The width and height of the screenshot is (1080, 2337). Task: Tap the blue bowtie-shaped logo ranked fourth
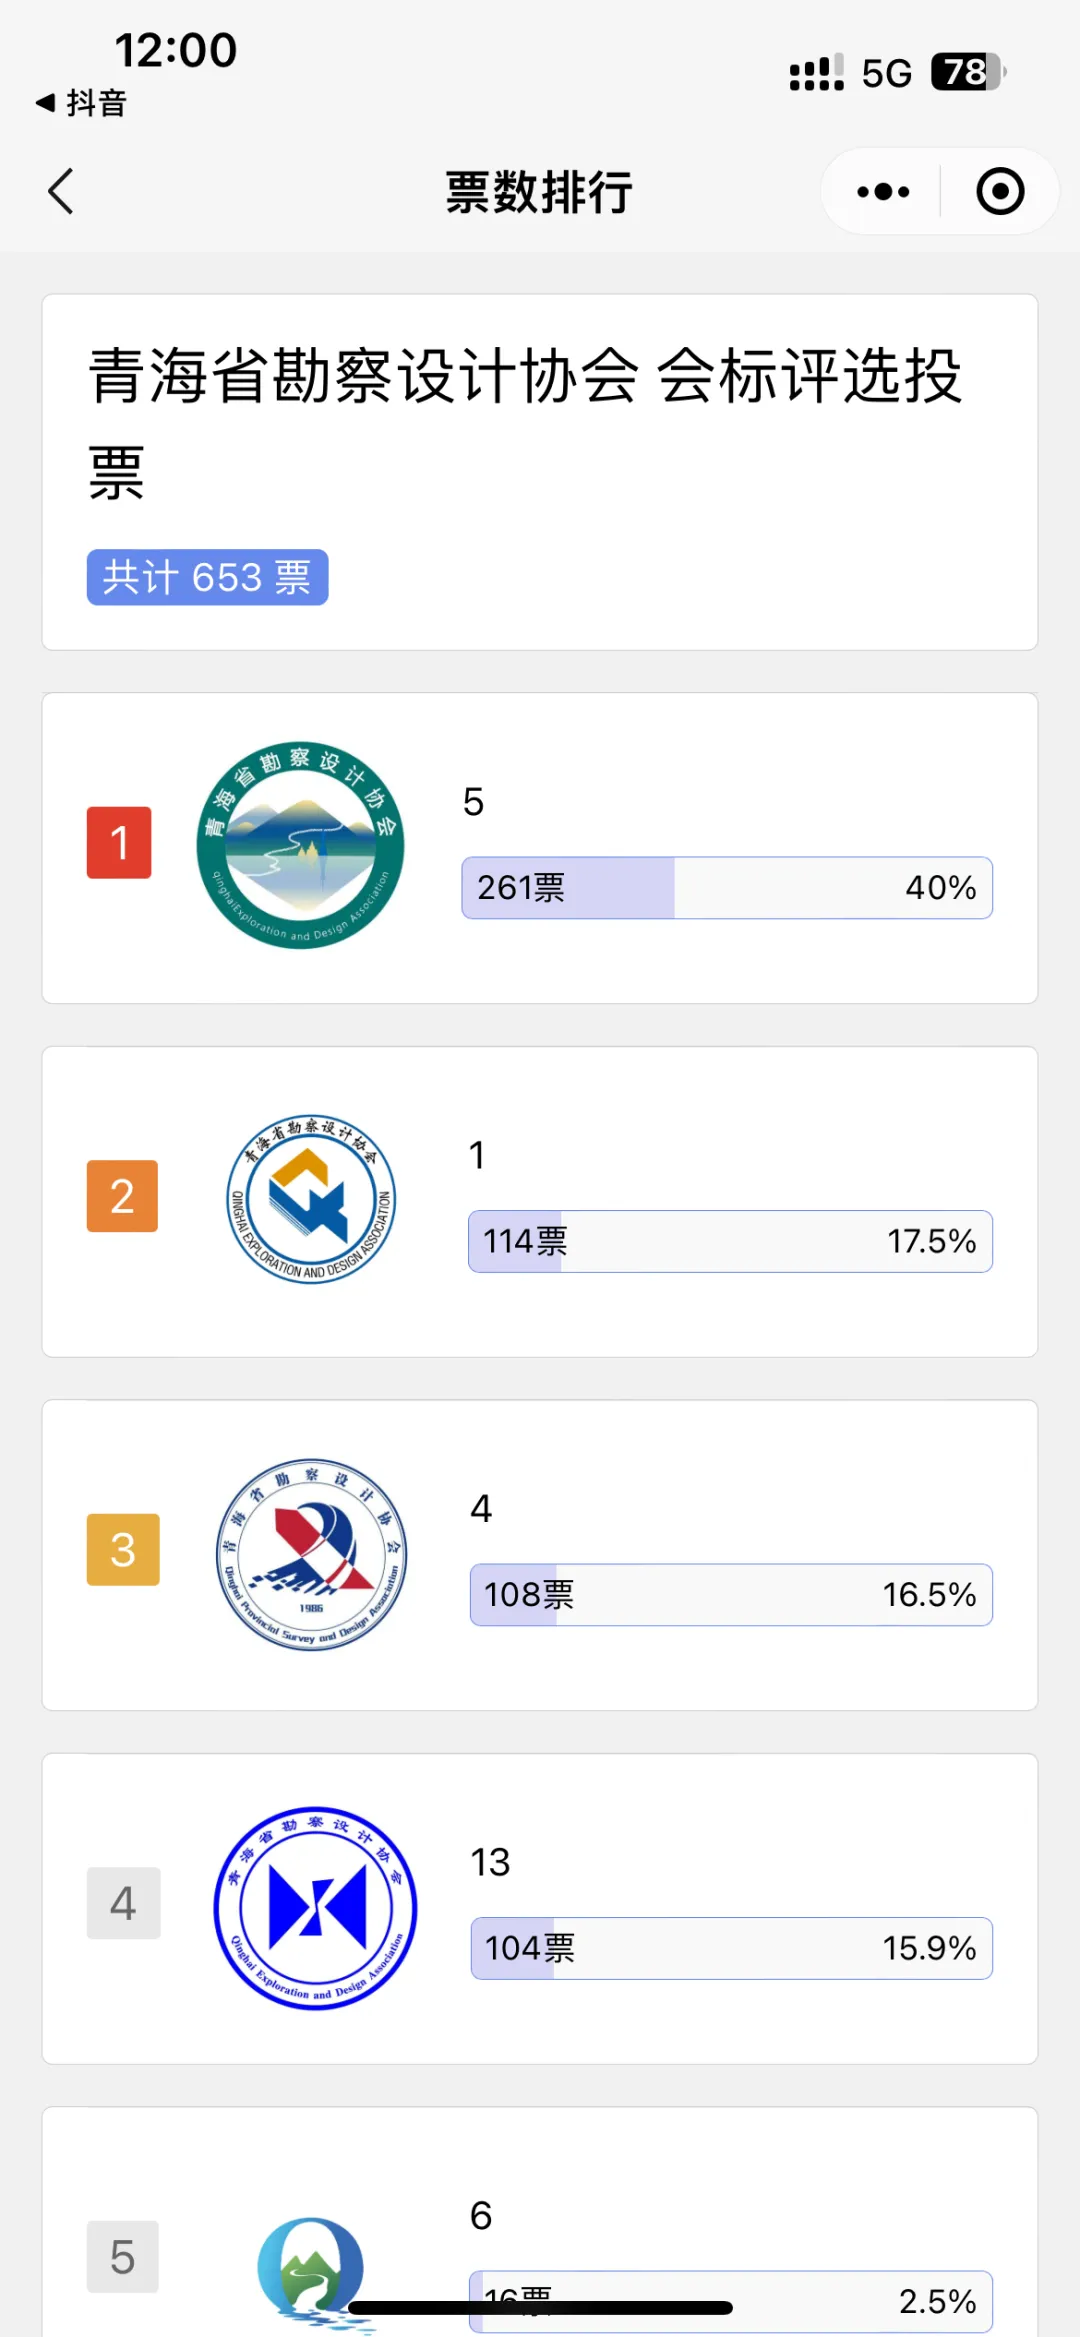pyautogui.click(x=315, y=1908)
